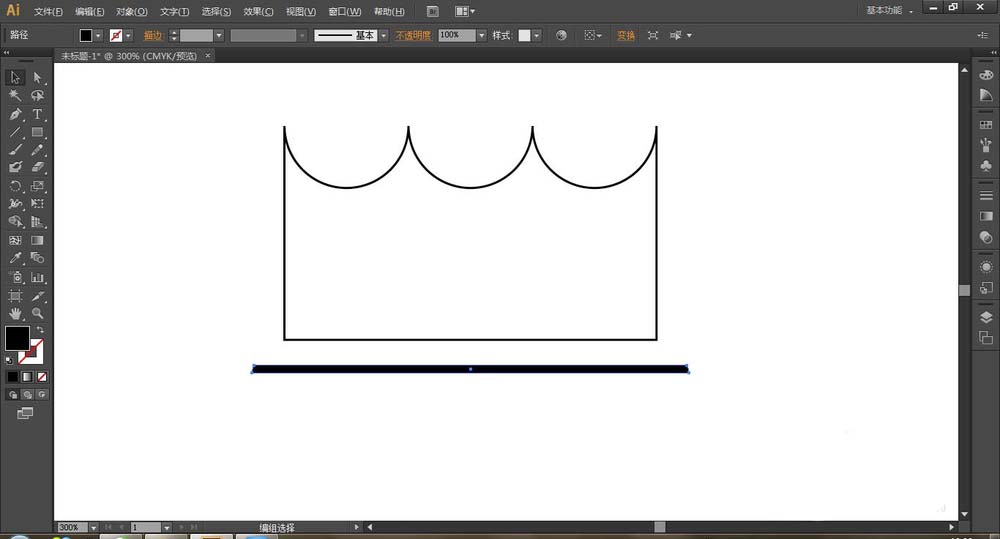Screen dimensions: 1000x539
Task: Pick the Rectangle tool
Action: 38,132
